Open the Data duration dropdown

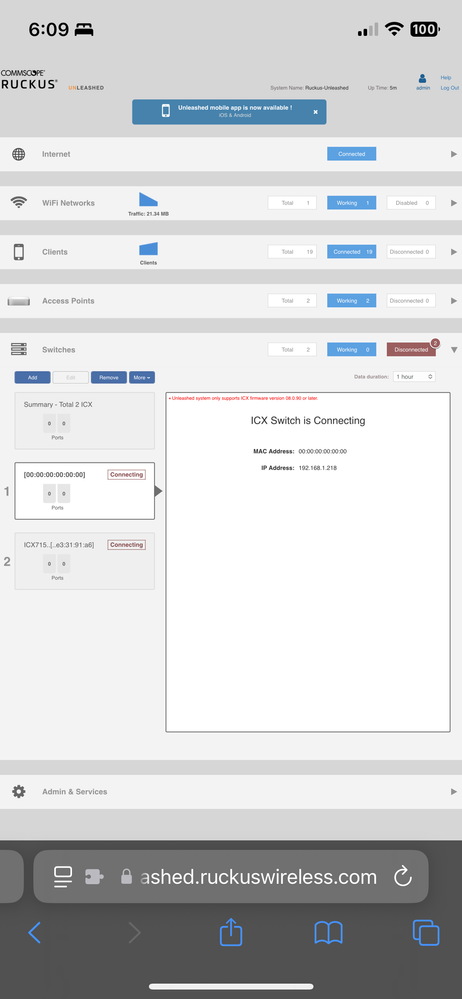click(x=414, y=377)
